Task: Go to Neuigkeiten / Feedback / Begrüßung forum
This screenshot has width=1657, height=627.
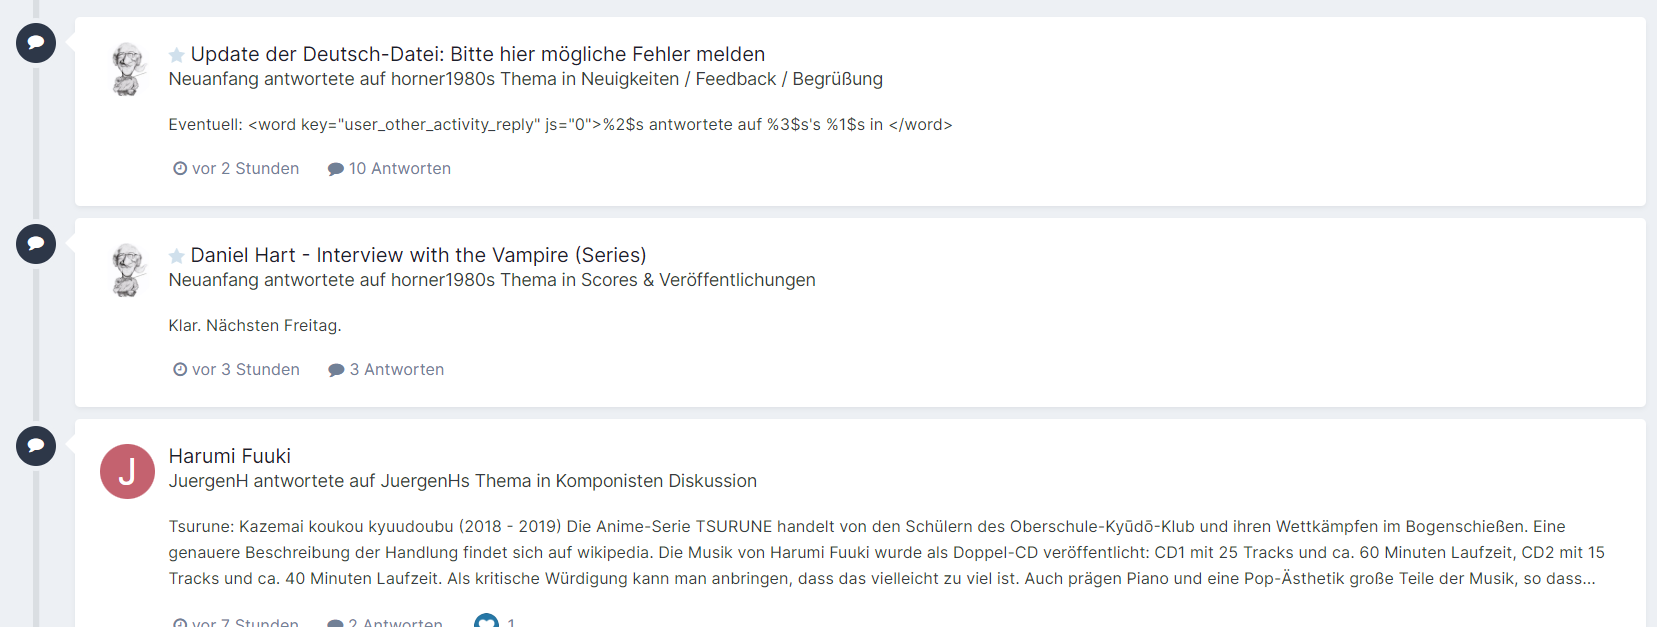Action: 732,79
